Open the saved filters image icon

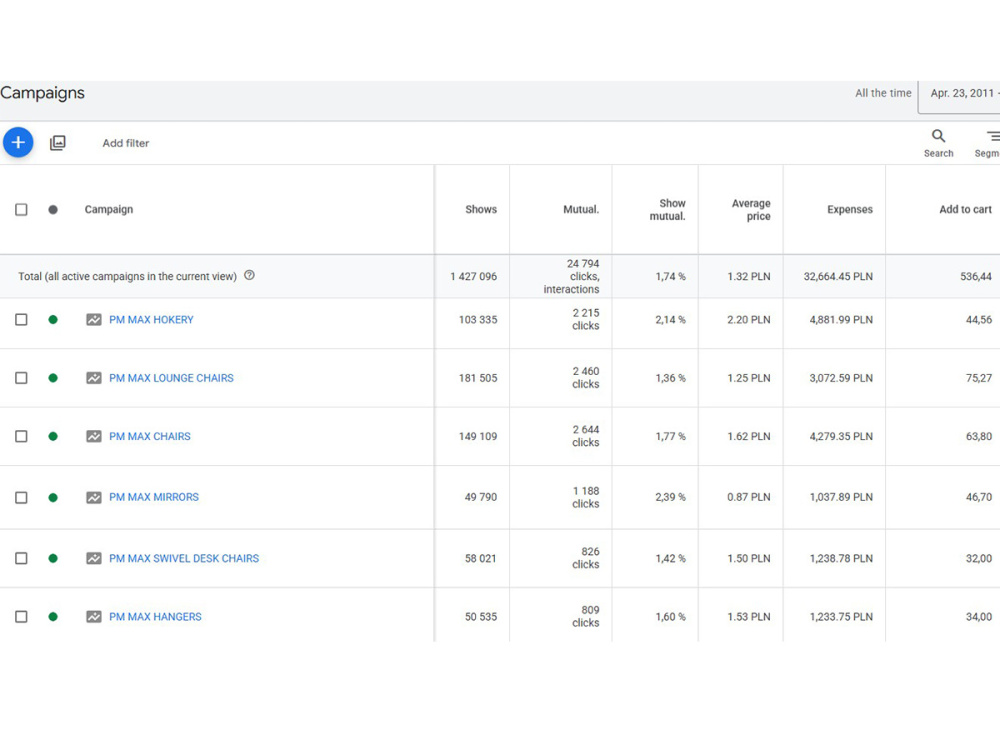click(x=58, y=143)
